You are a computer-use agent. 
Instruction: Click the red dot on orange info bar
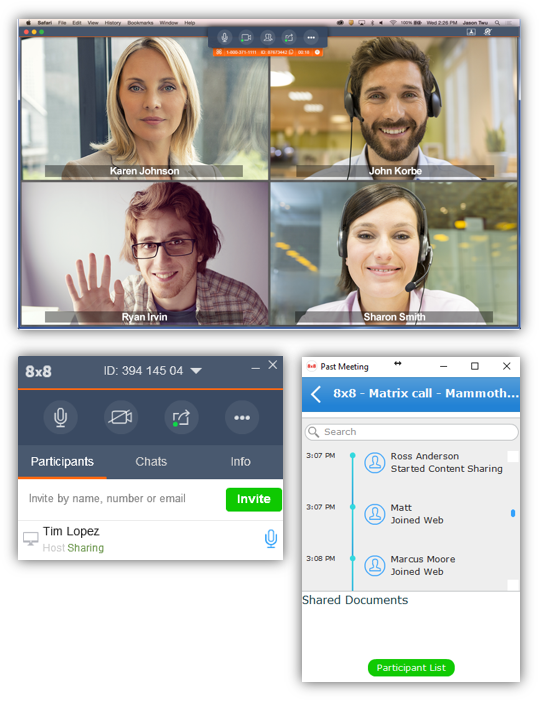coord(317,52)
